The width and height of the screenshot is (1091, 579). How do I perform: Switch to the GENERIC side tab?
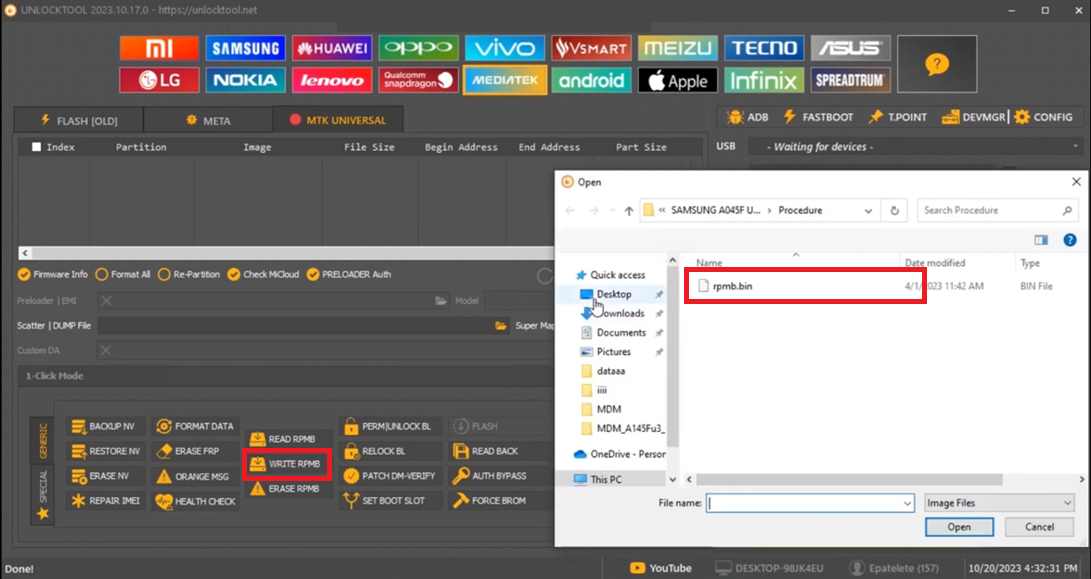click(43, 440)
